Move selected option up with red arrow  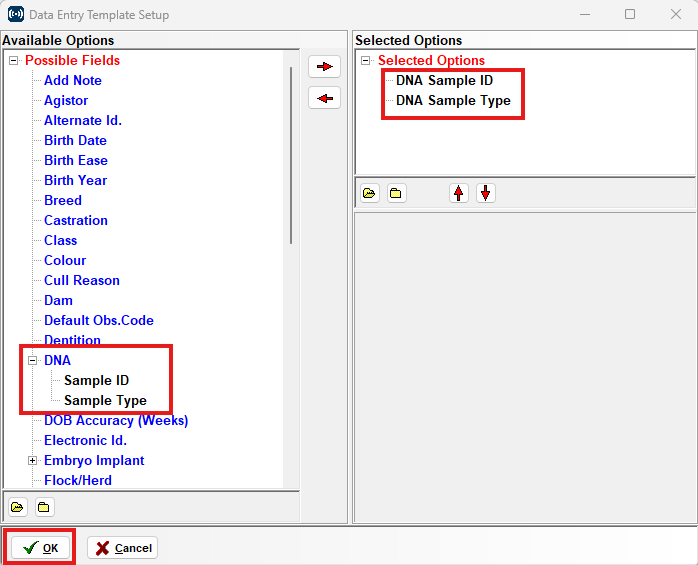coord(459,193)
